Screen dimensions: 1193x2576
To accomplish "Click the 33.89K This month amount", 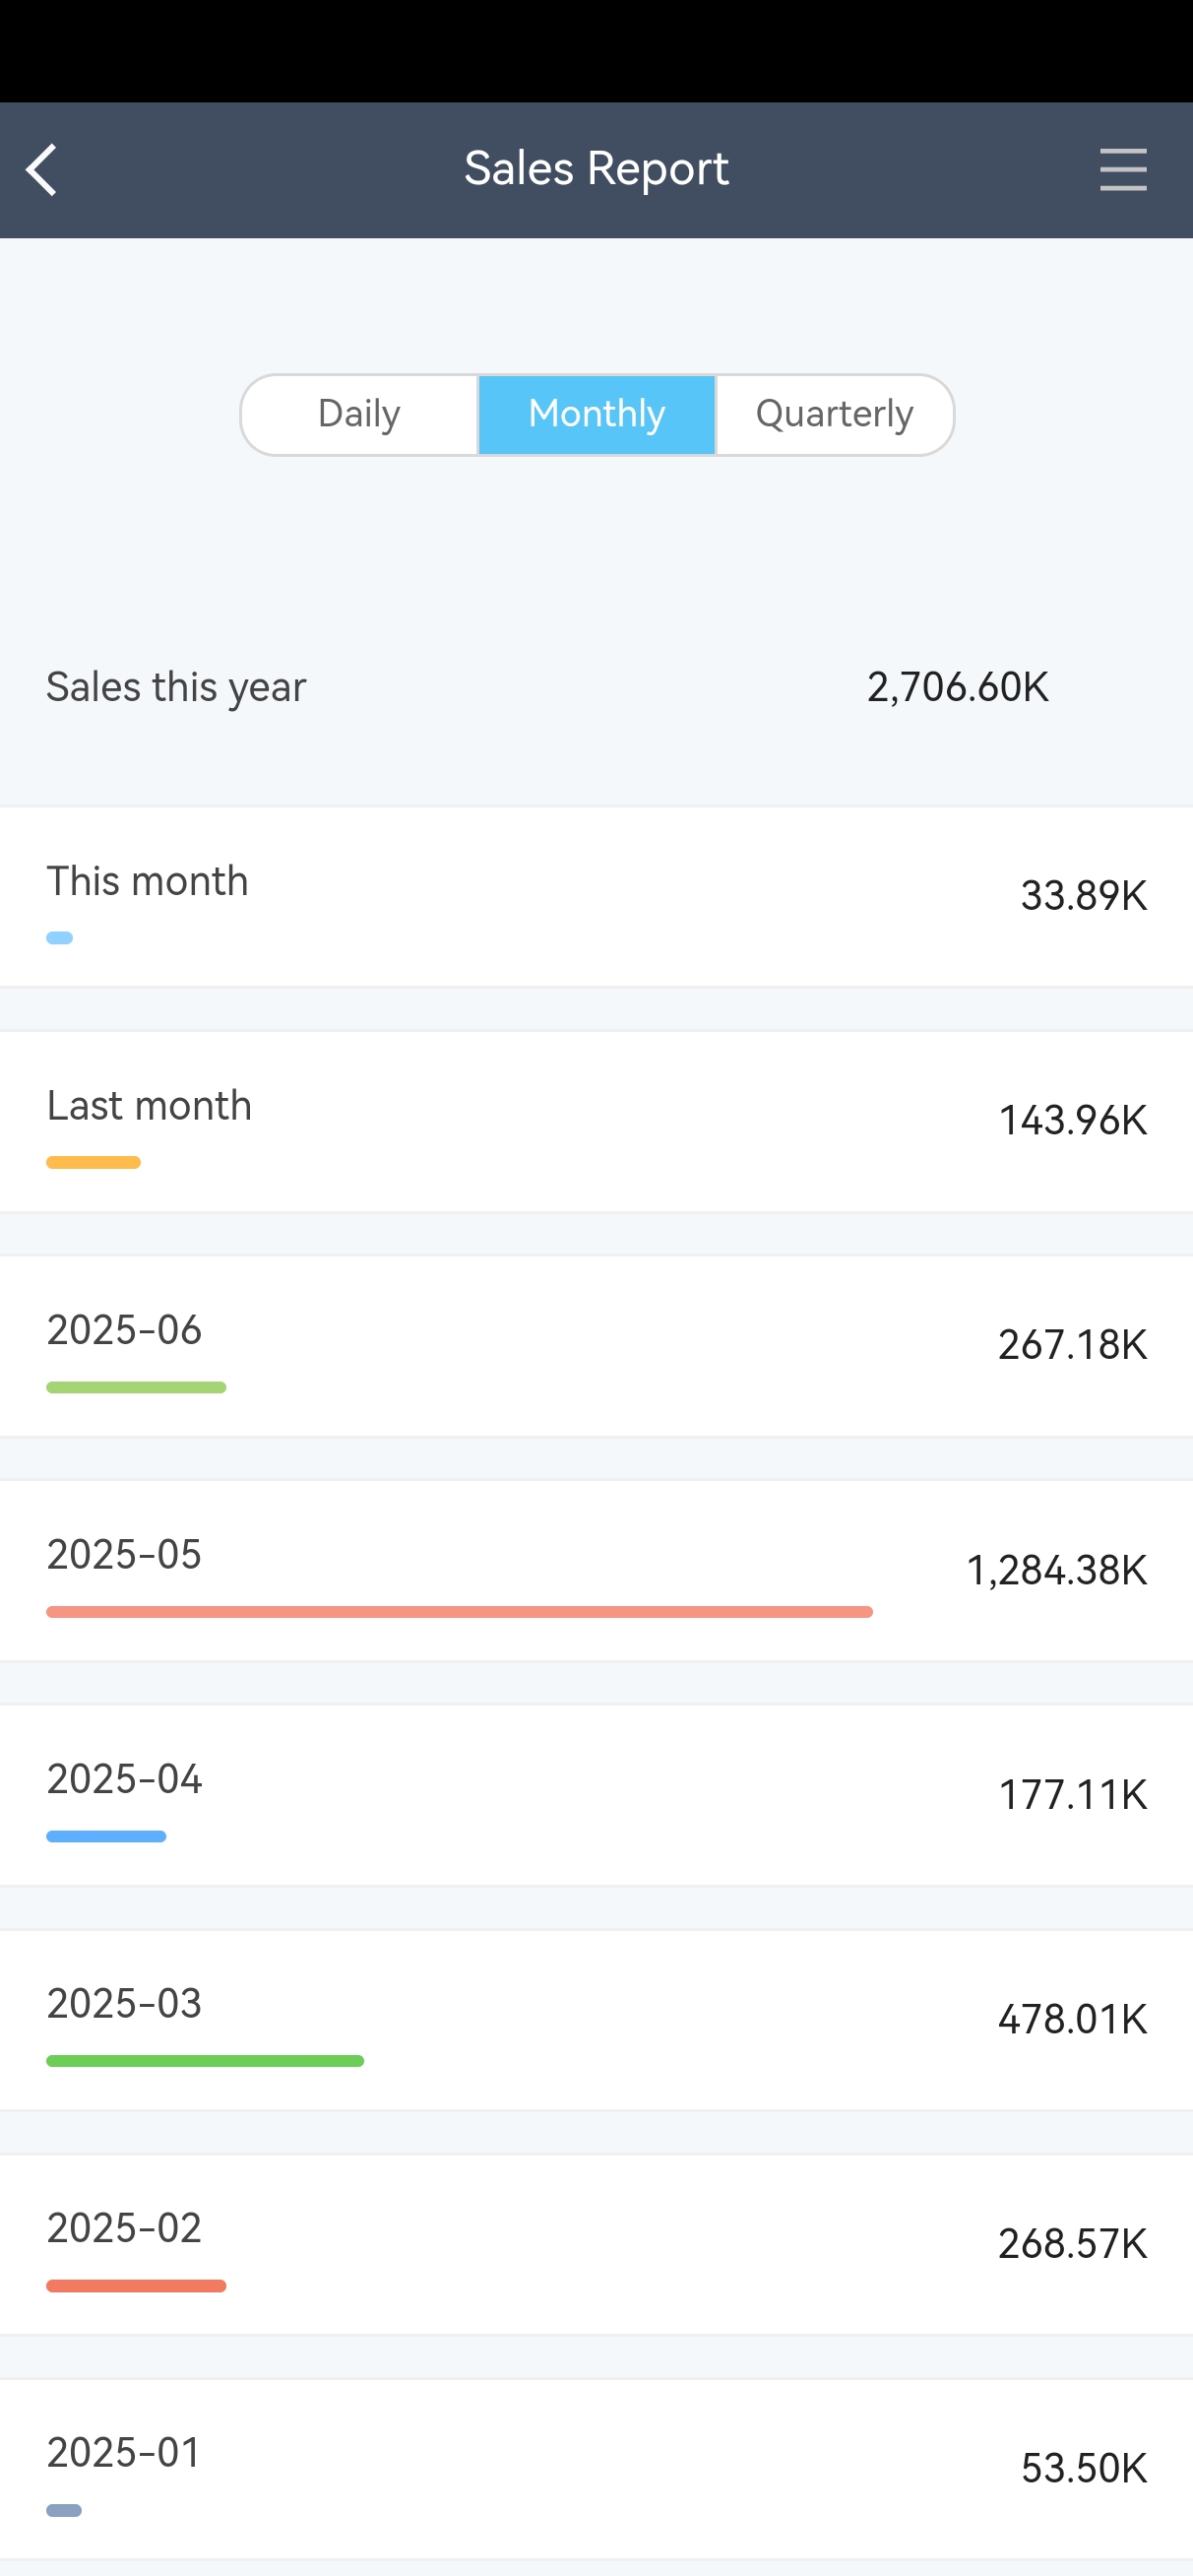I will [x=1083, y=896].
